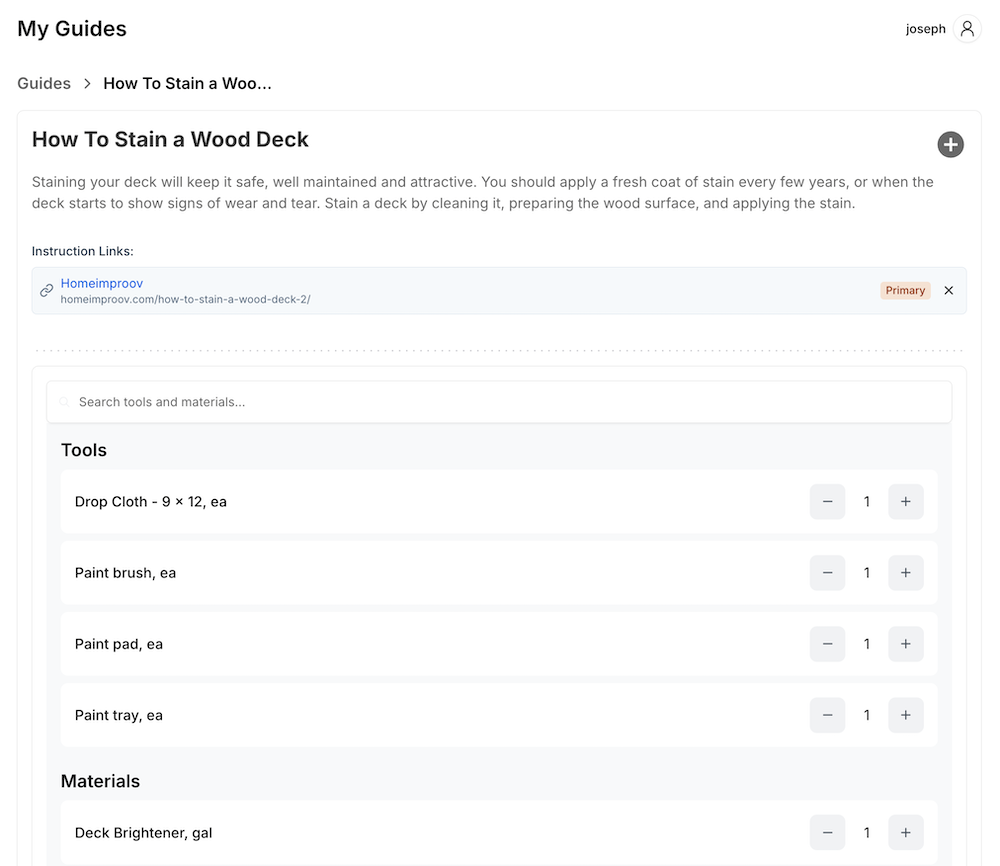Click the user profile avatar icon
This screenshot has width=1000, height=866.
(967, 29)
